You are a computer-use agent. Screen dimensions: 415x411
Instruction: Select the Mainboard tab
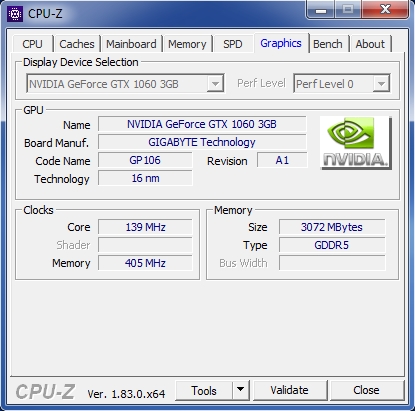click(131, 44)
